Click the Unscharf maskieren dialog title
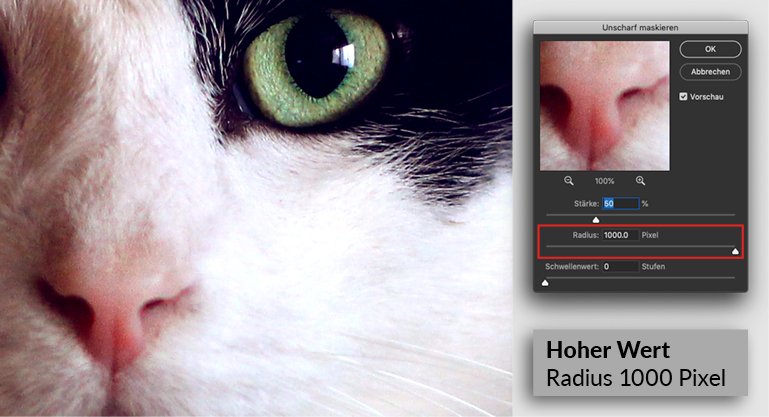This screenshot has height=417, width=769. coord(640,27)
